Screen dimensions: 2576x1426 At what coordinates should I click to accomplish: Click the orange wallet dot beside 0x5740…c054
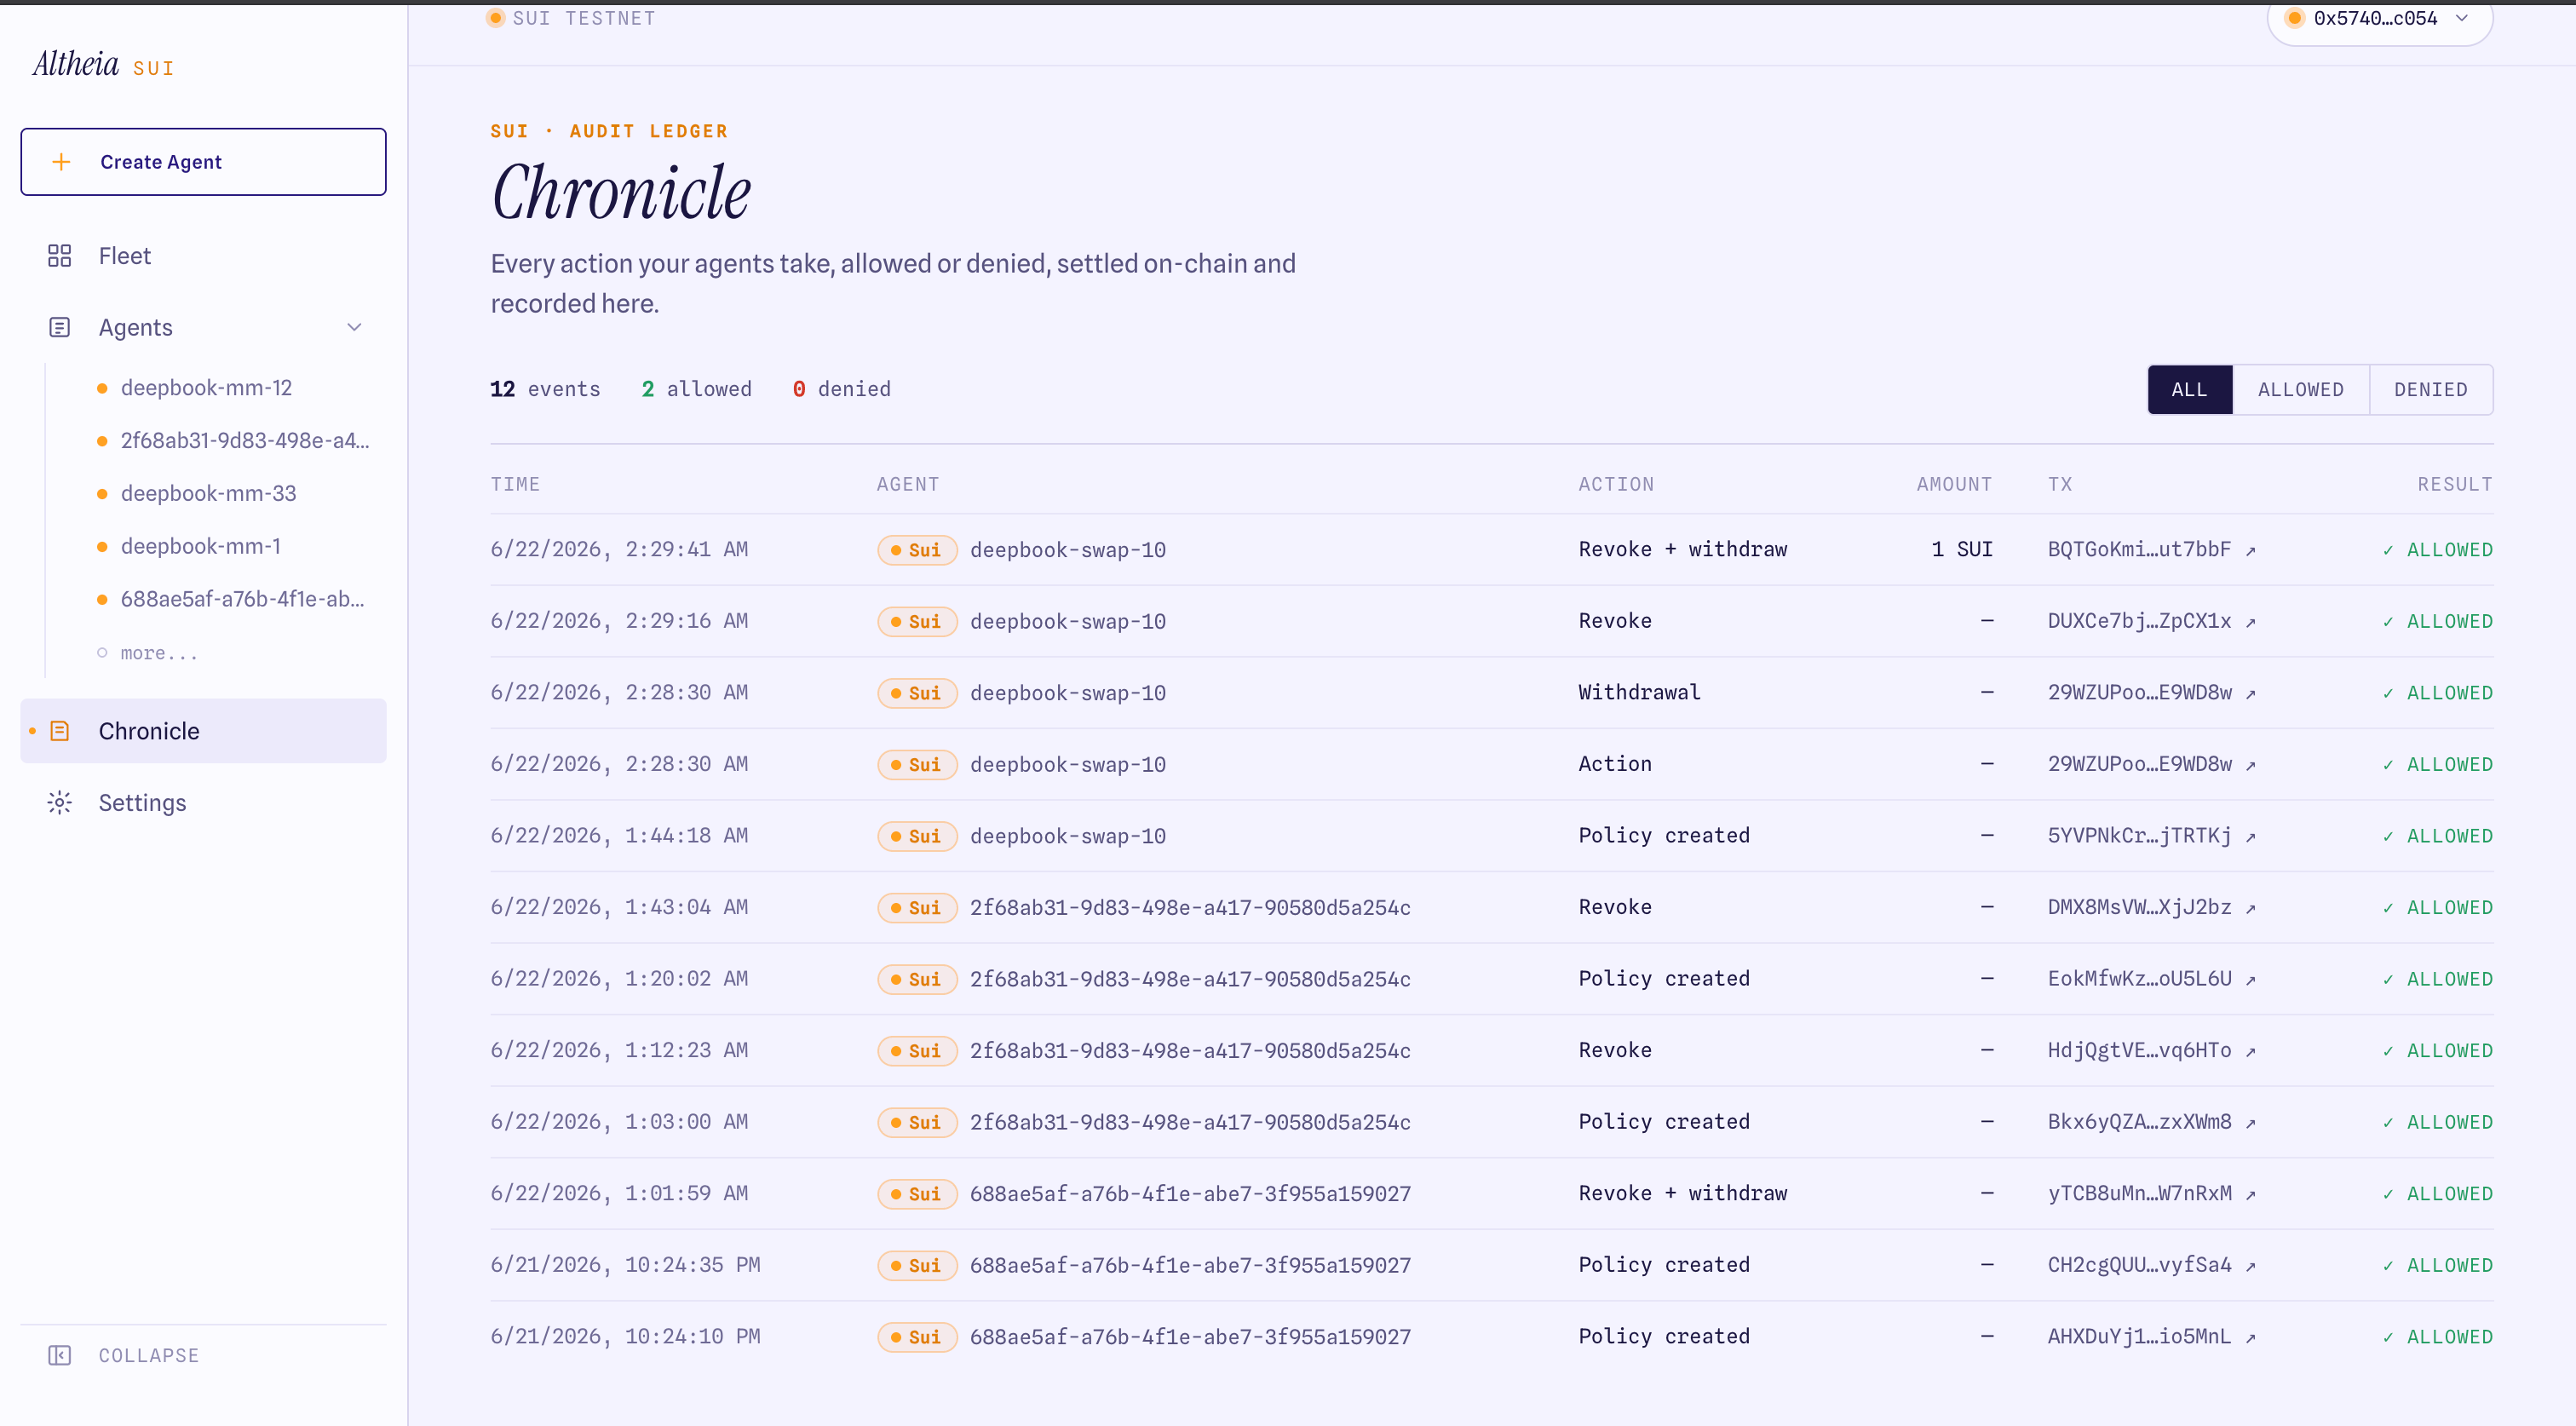(x=2295, y=18)
